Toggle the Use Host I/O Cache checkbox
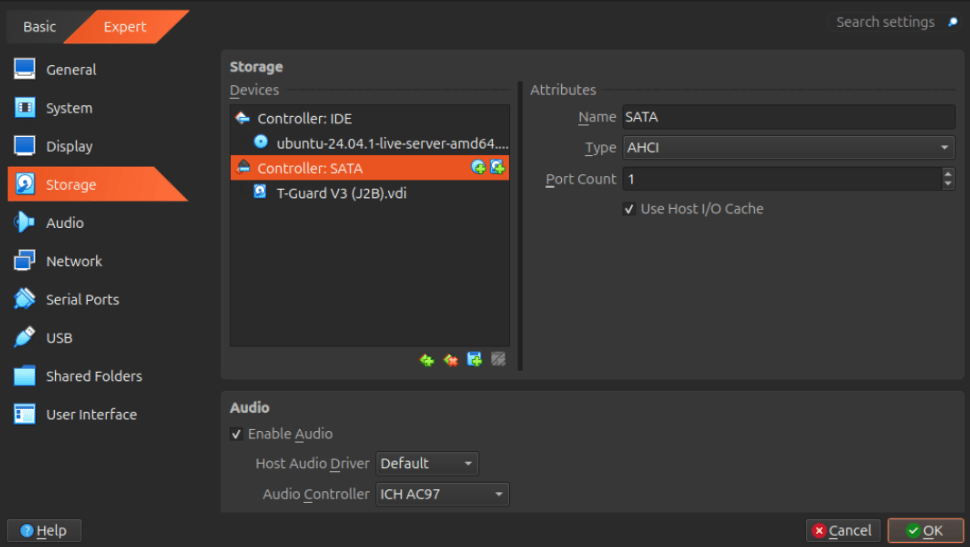This screenshot has width=970, height=547. 629,209
